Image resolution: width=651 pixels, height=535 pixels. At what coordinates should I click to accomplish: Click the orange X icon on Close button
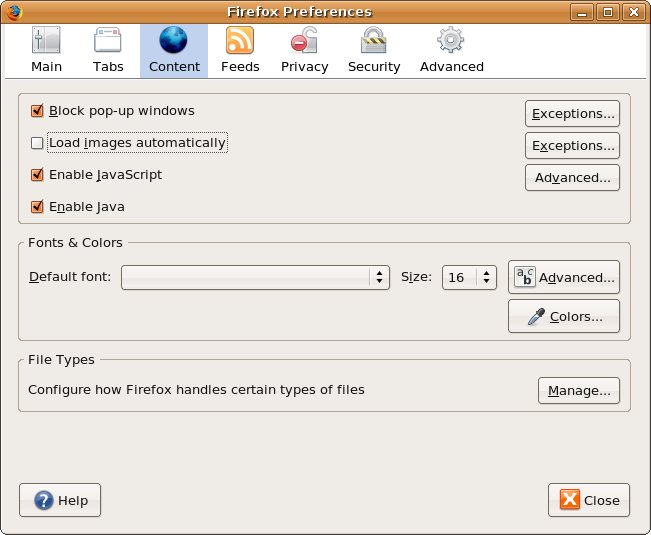pyautogui.click(x=570, y=499)
